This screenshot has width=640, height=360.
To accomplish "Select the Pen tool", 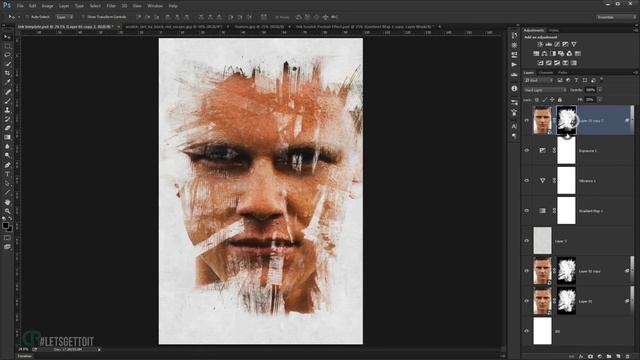I will [7, 165].
